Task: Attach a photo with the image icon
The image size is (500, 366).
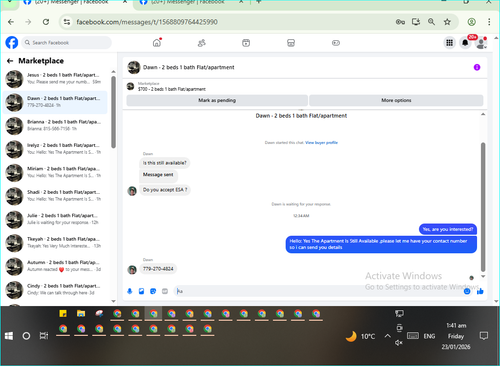Action: (141, 291)
